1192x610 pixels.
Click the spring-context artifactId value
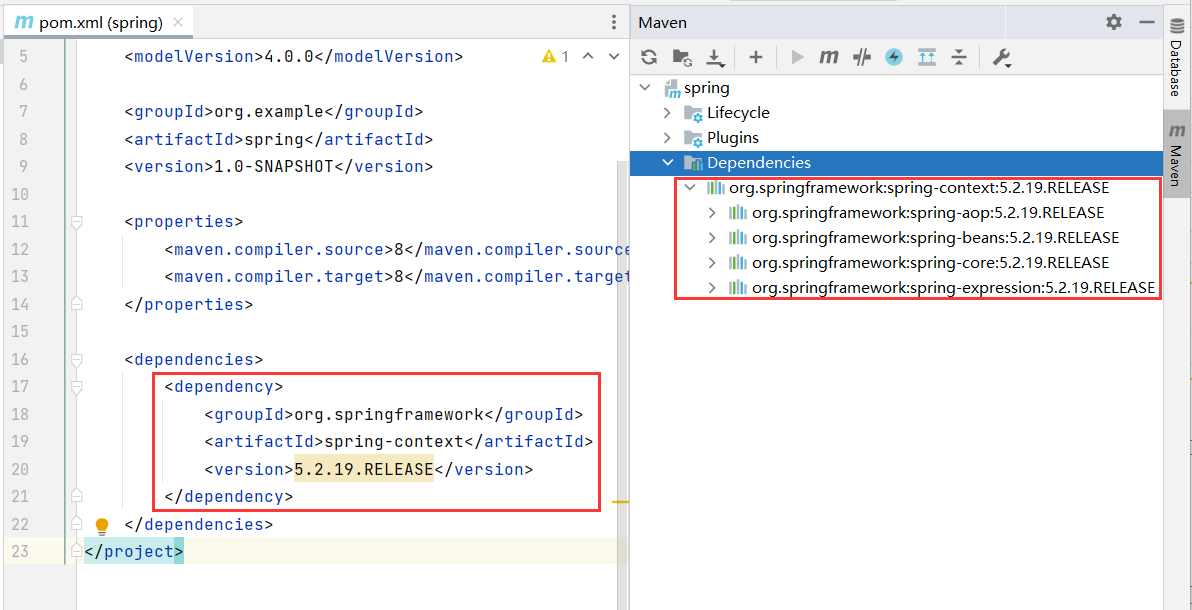pos(394,442)
